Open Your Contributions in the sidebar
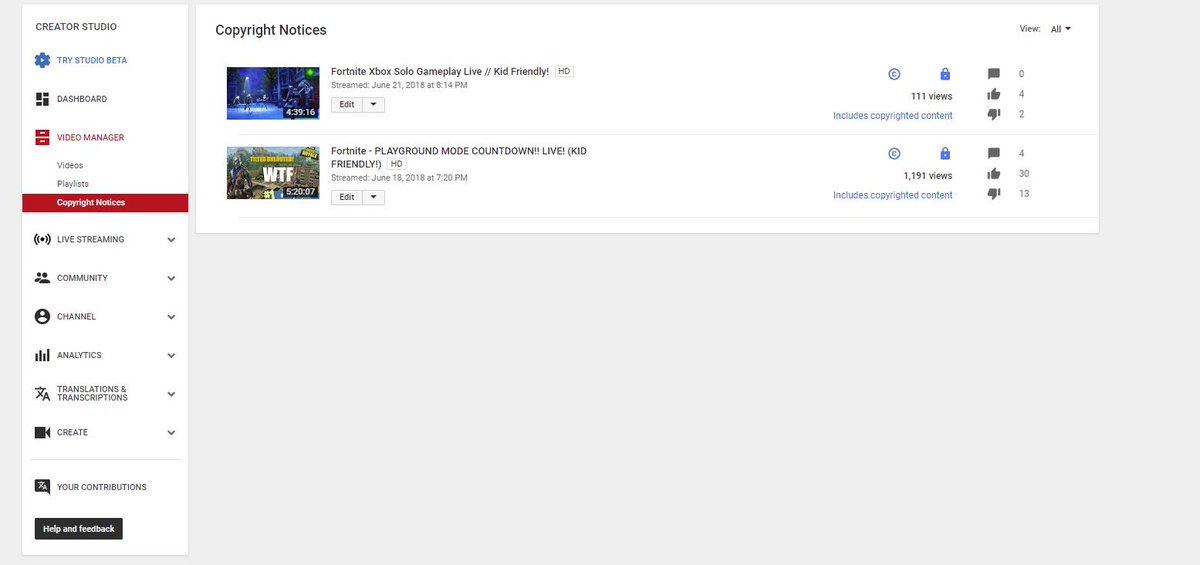1200x565 pixels. [x=102, y=487]
